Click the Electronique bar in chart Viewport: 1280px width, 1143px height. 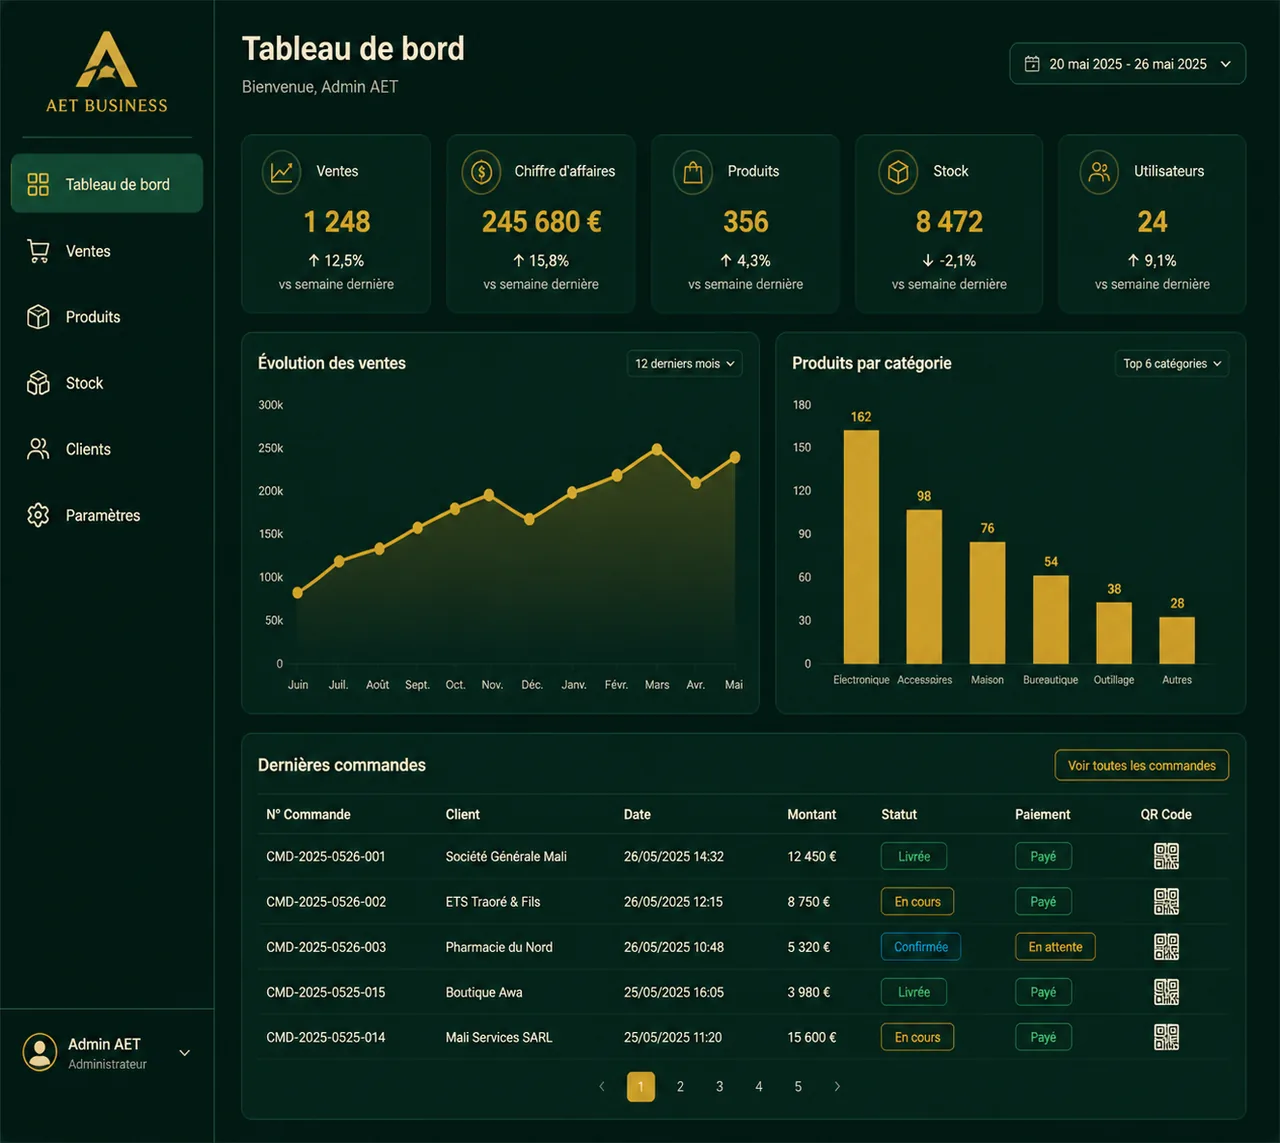861,547
